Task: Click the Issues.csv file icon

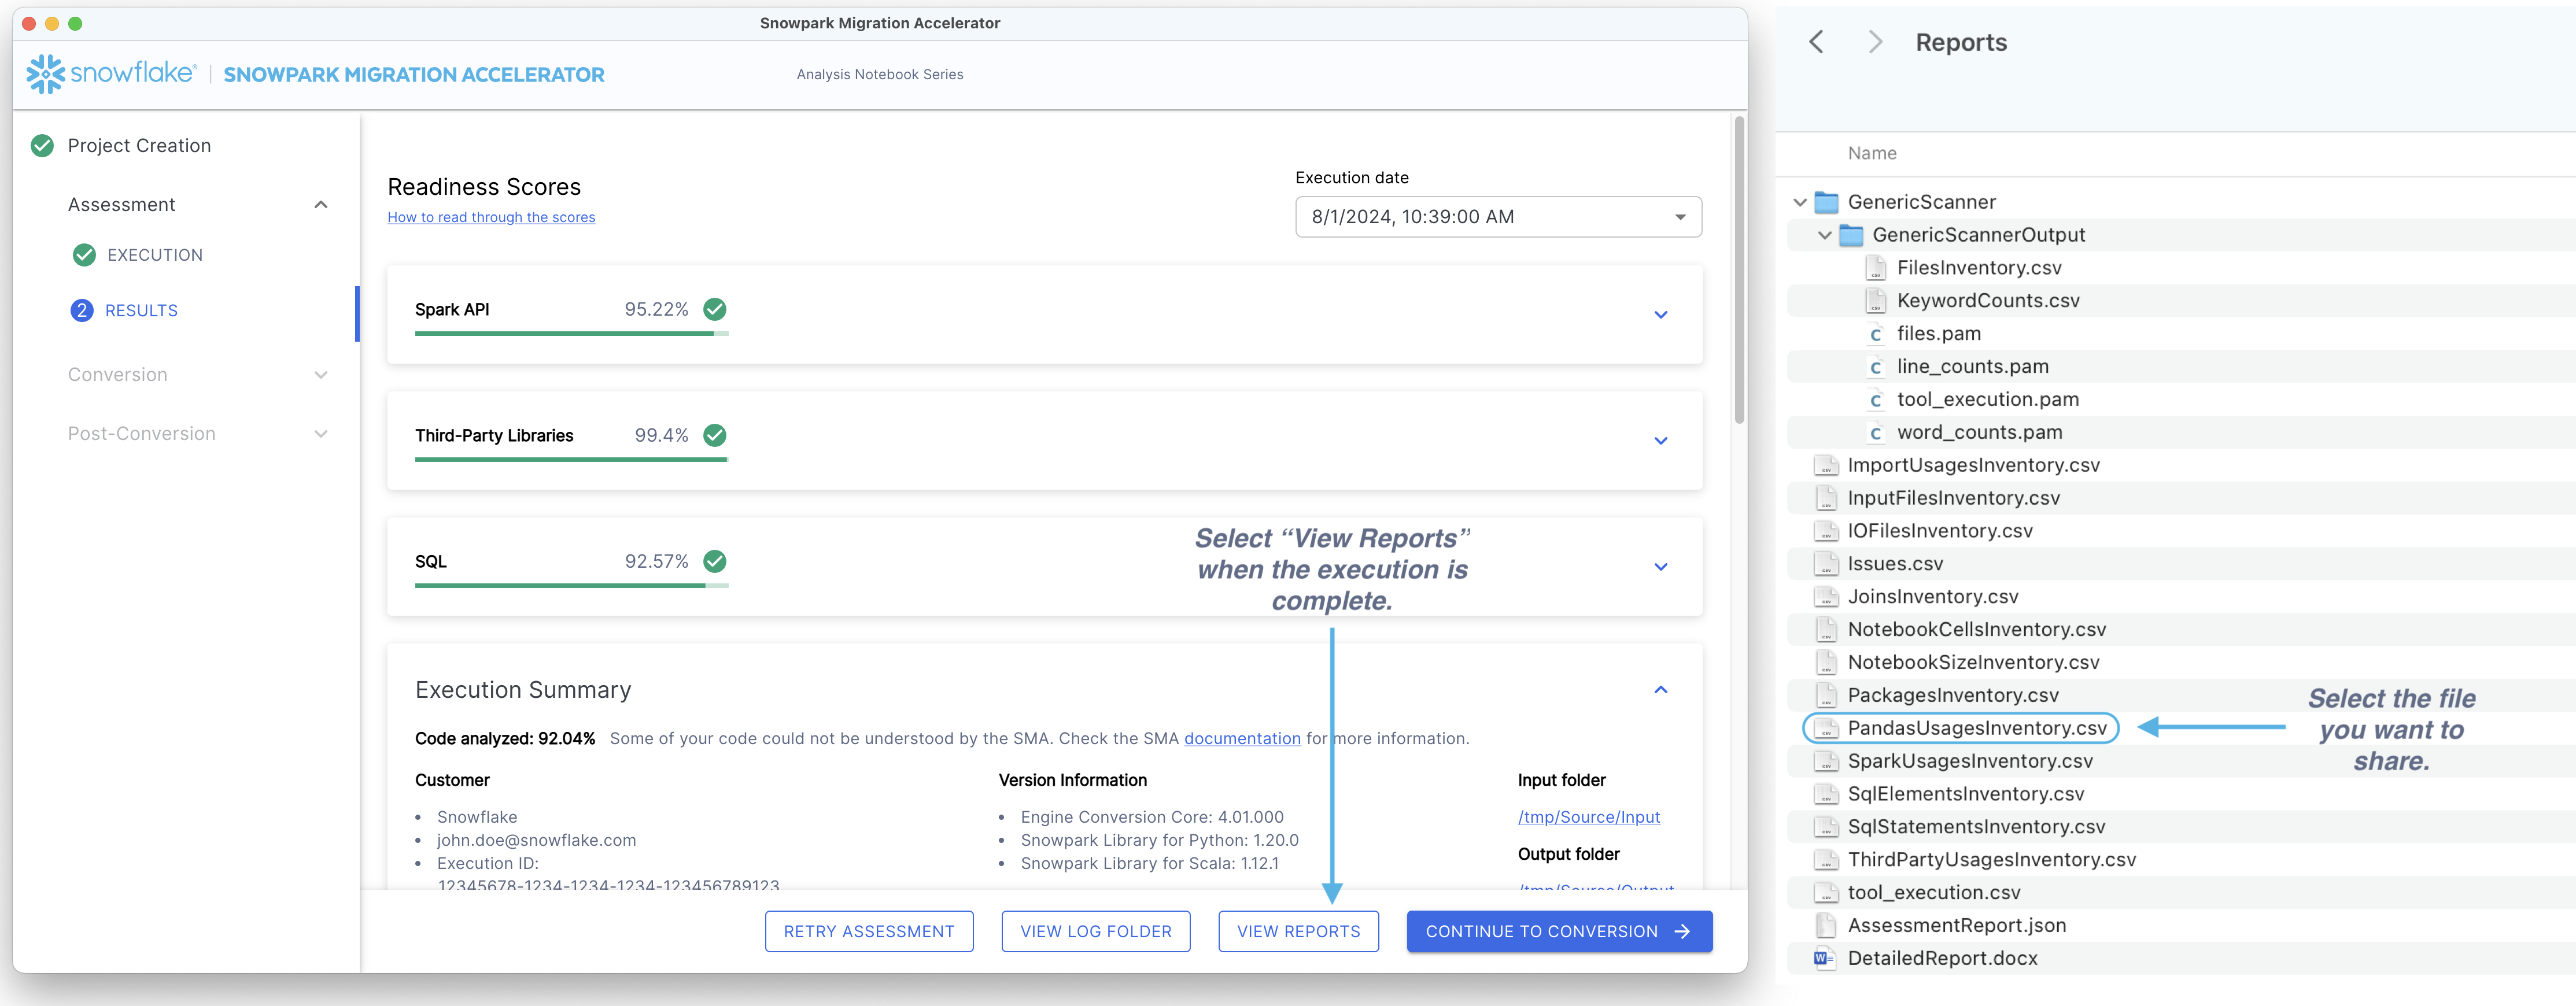Action: [1826, 563]
